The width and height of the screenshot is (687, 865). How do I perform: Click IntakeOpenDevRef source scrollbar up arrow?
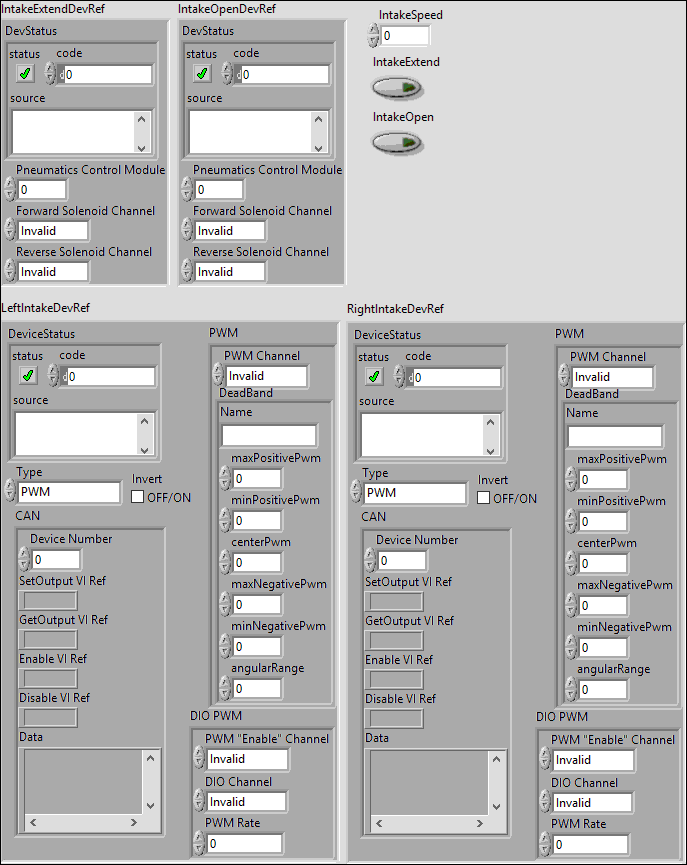(318, 119)
